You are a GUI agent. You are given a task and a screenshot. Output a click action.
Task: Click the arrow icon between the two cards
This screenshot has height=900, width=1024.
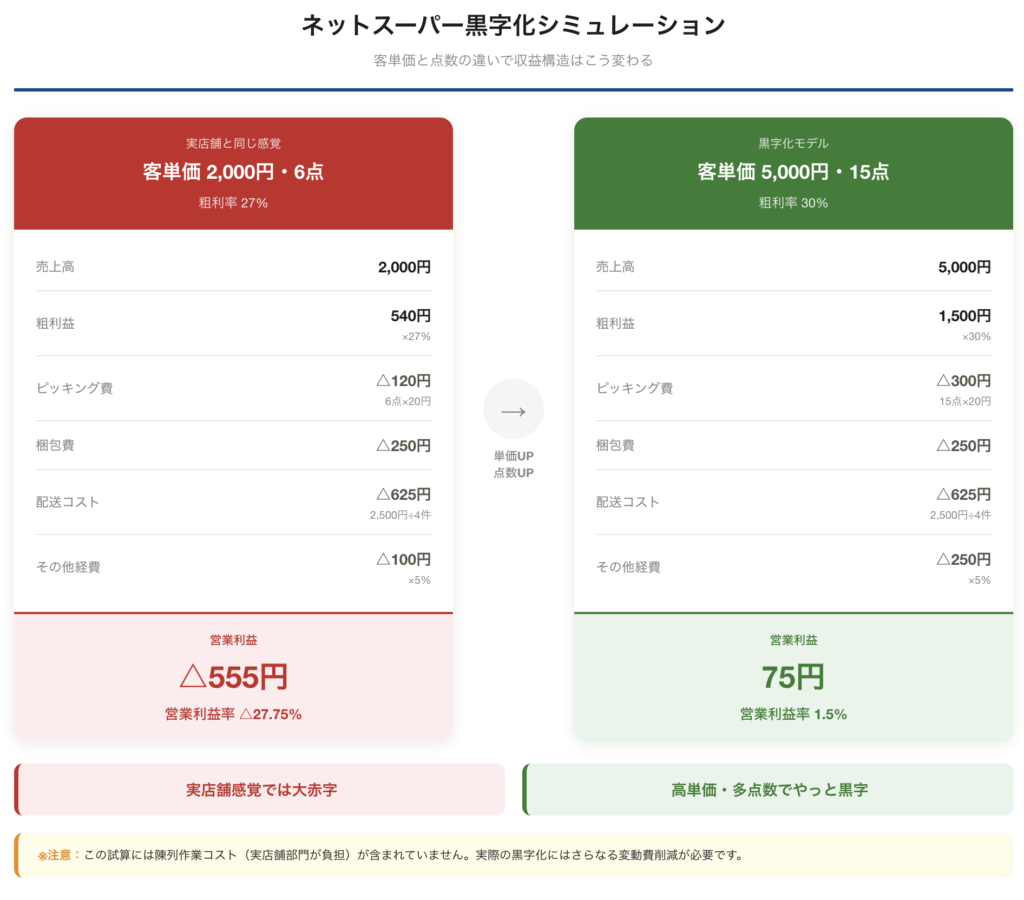pyautogui.click(x=513, y=409)
